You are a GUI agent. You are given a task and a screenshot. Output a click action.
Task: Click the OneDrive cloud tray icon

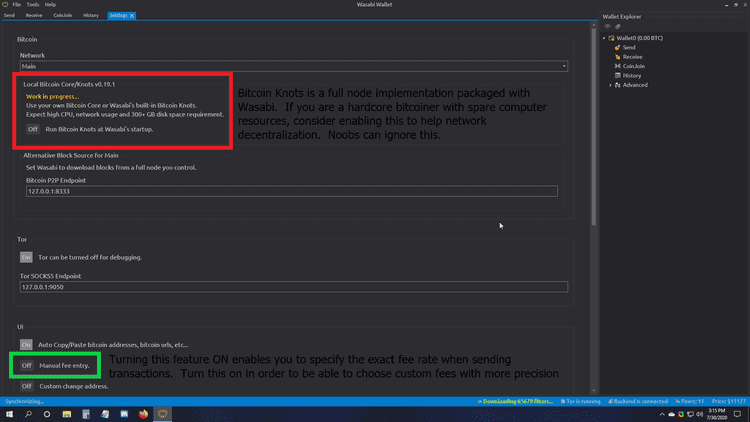pos(672,414)
